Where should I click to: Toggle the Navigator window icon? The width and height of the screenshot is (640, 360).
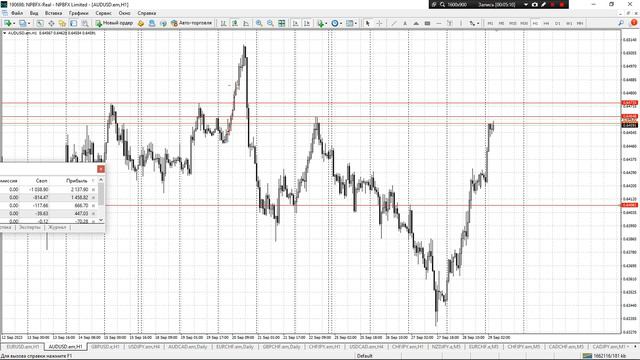tap(62, 23)
